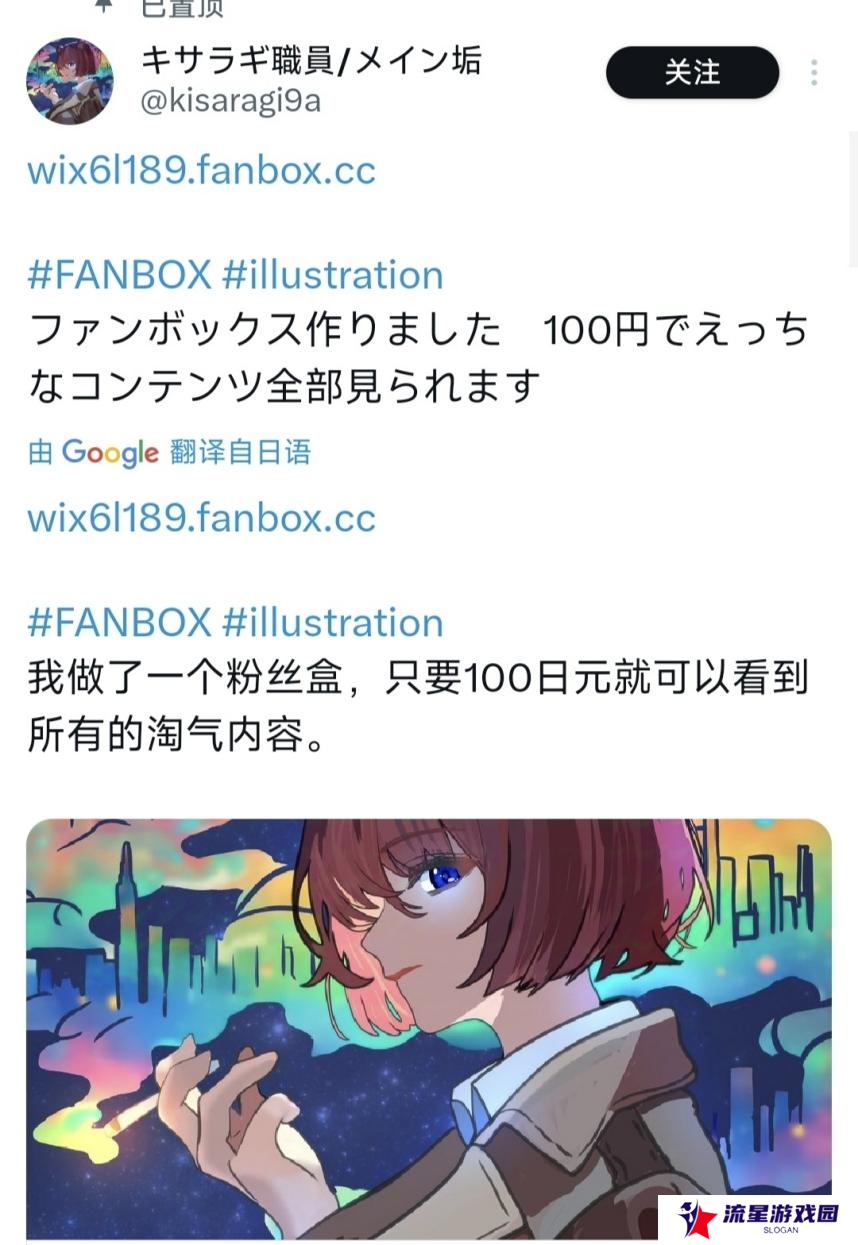Follow the account with 关注 button
This screenshot has width=858, height=1245.
point(692,72)
